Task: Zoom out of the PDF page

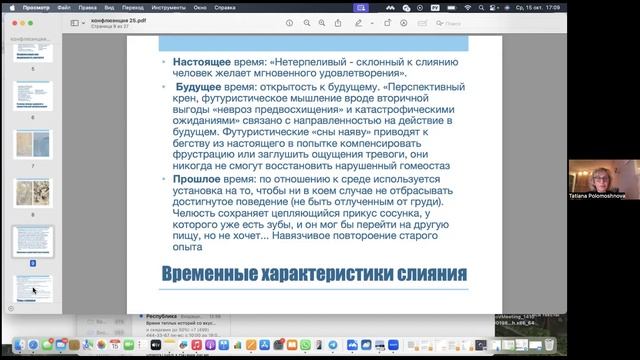Action: 307,23
